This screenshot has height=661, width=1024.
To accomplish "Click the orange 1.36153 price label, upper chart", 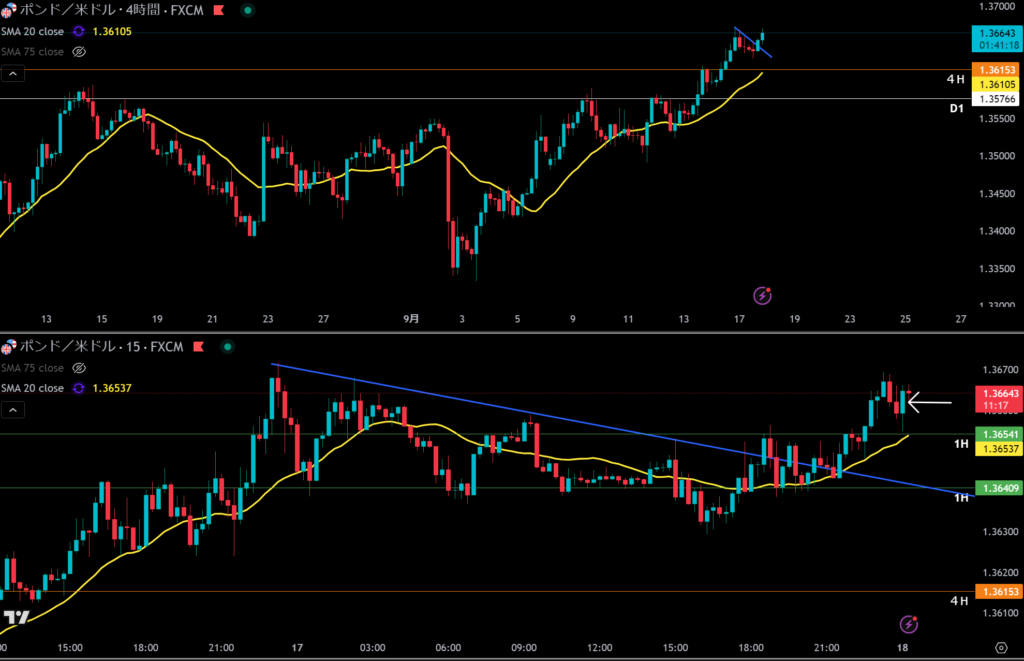I will tap(996, 70).
